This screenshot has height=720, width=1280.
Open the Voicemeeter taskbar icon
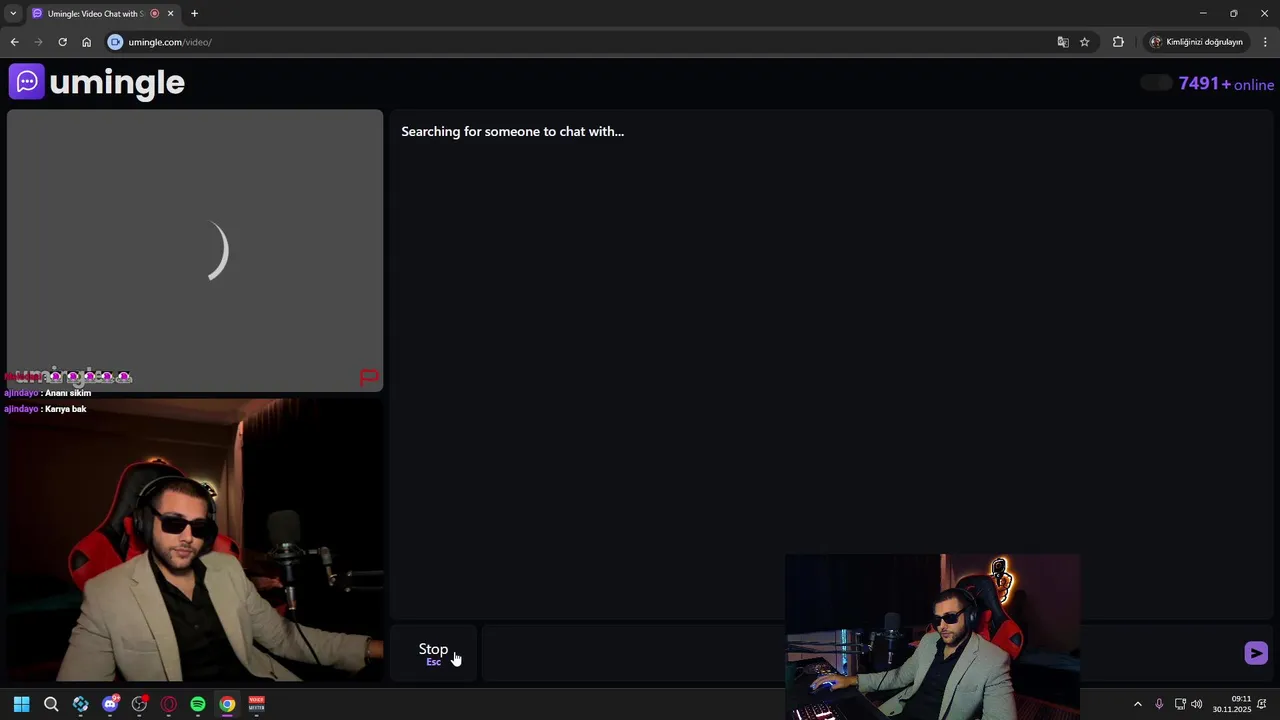pos(256,704)
